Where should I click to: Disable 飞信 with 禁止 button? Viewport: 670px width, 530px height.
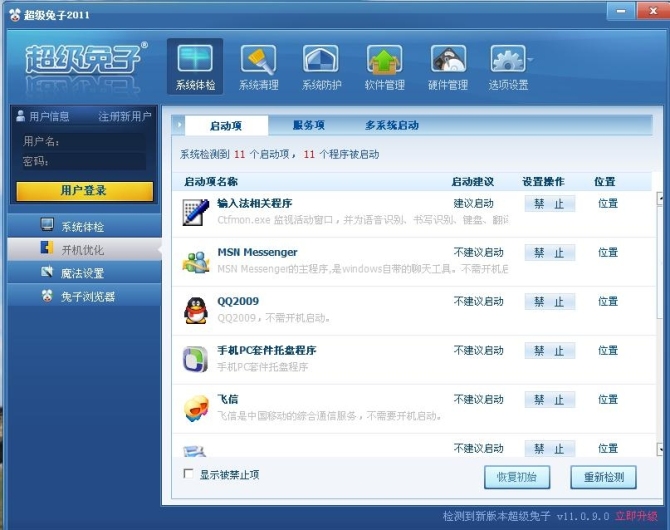550,400
